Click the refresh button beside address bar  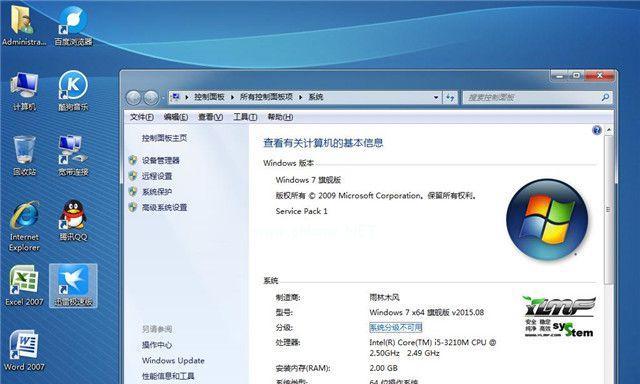coord(450,98)
